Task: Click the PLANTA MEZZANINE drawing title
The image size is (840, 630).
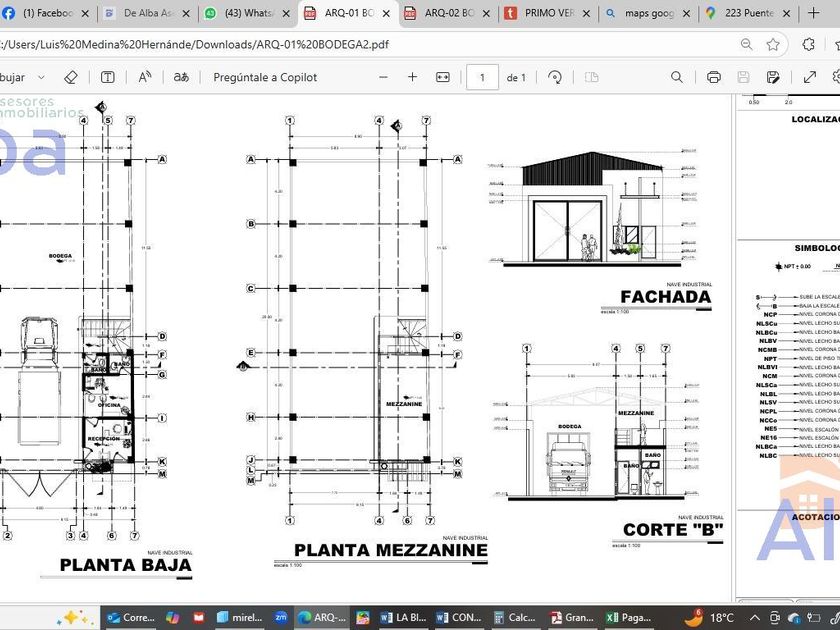Action: [391, 550]
